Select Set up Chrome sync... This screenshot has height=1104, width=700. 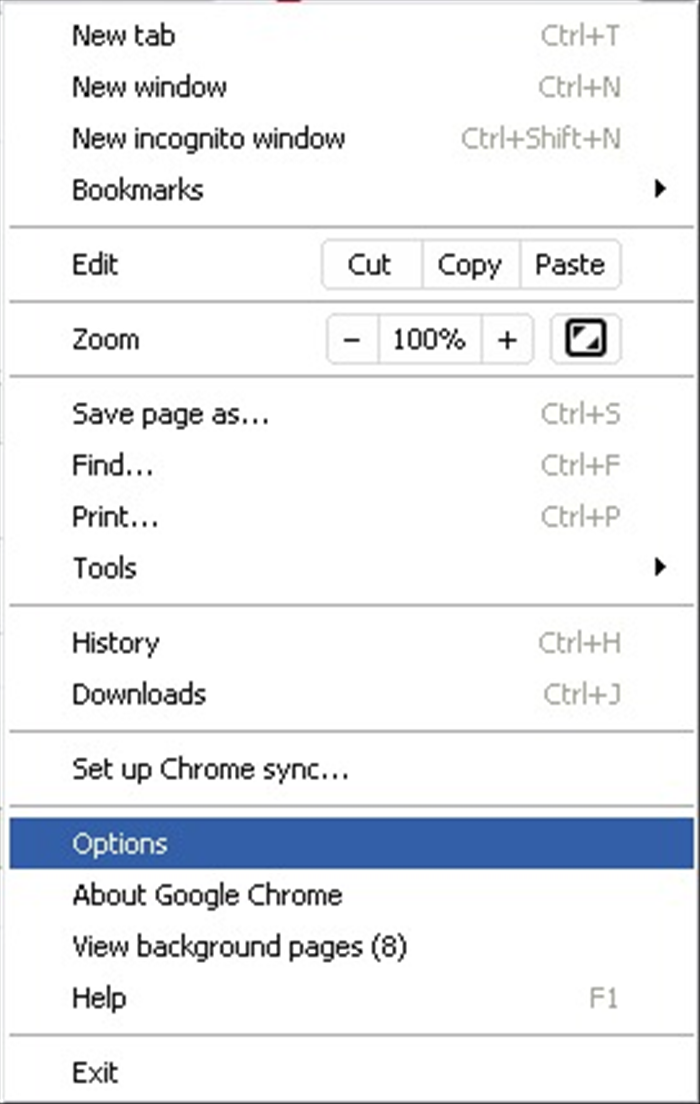coord(351,768)
